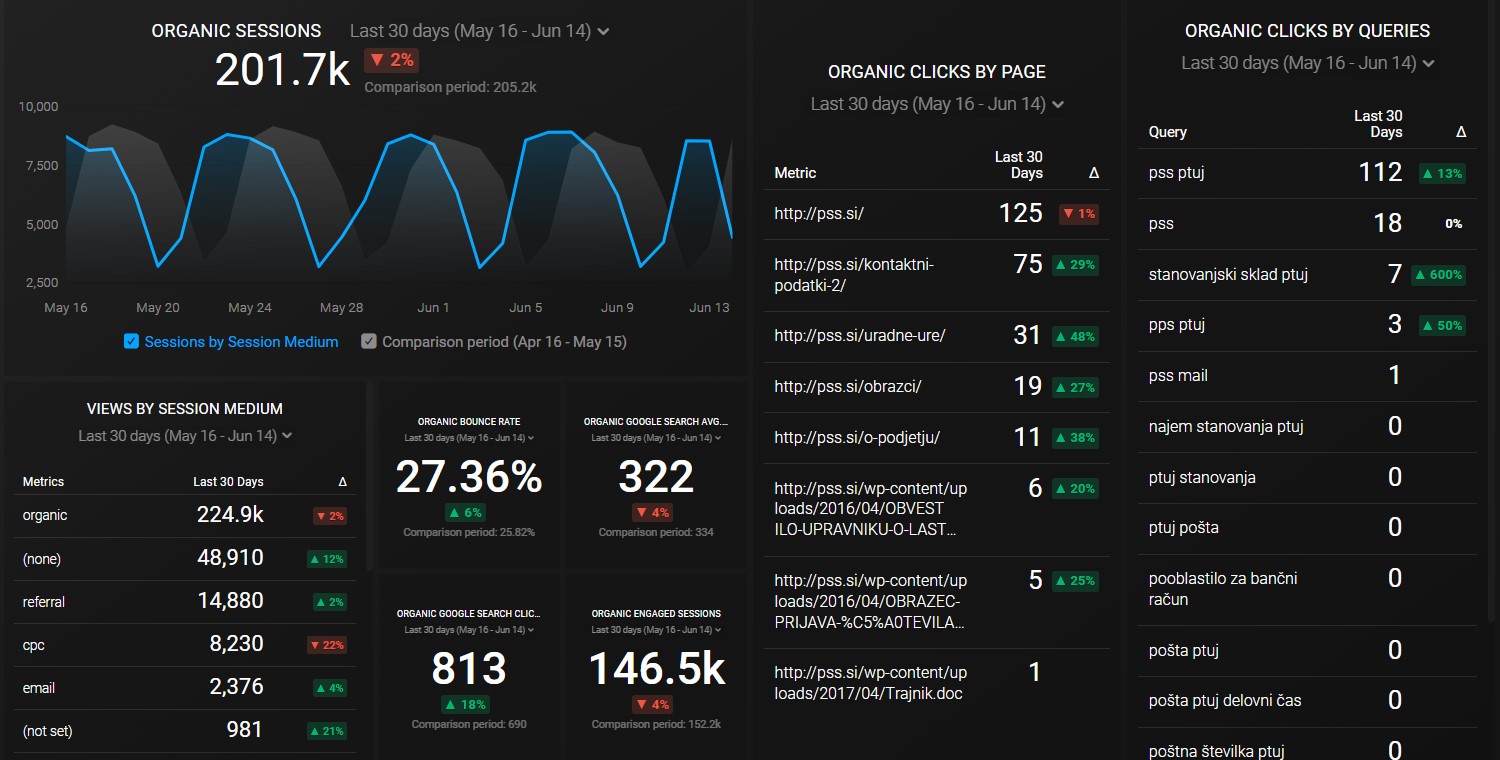Click the 146.5k engaged sessions value
The height and width of the screenshot is (760, 1500).
(656, 668)
